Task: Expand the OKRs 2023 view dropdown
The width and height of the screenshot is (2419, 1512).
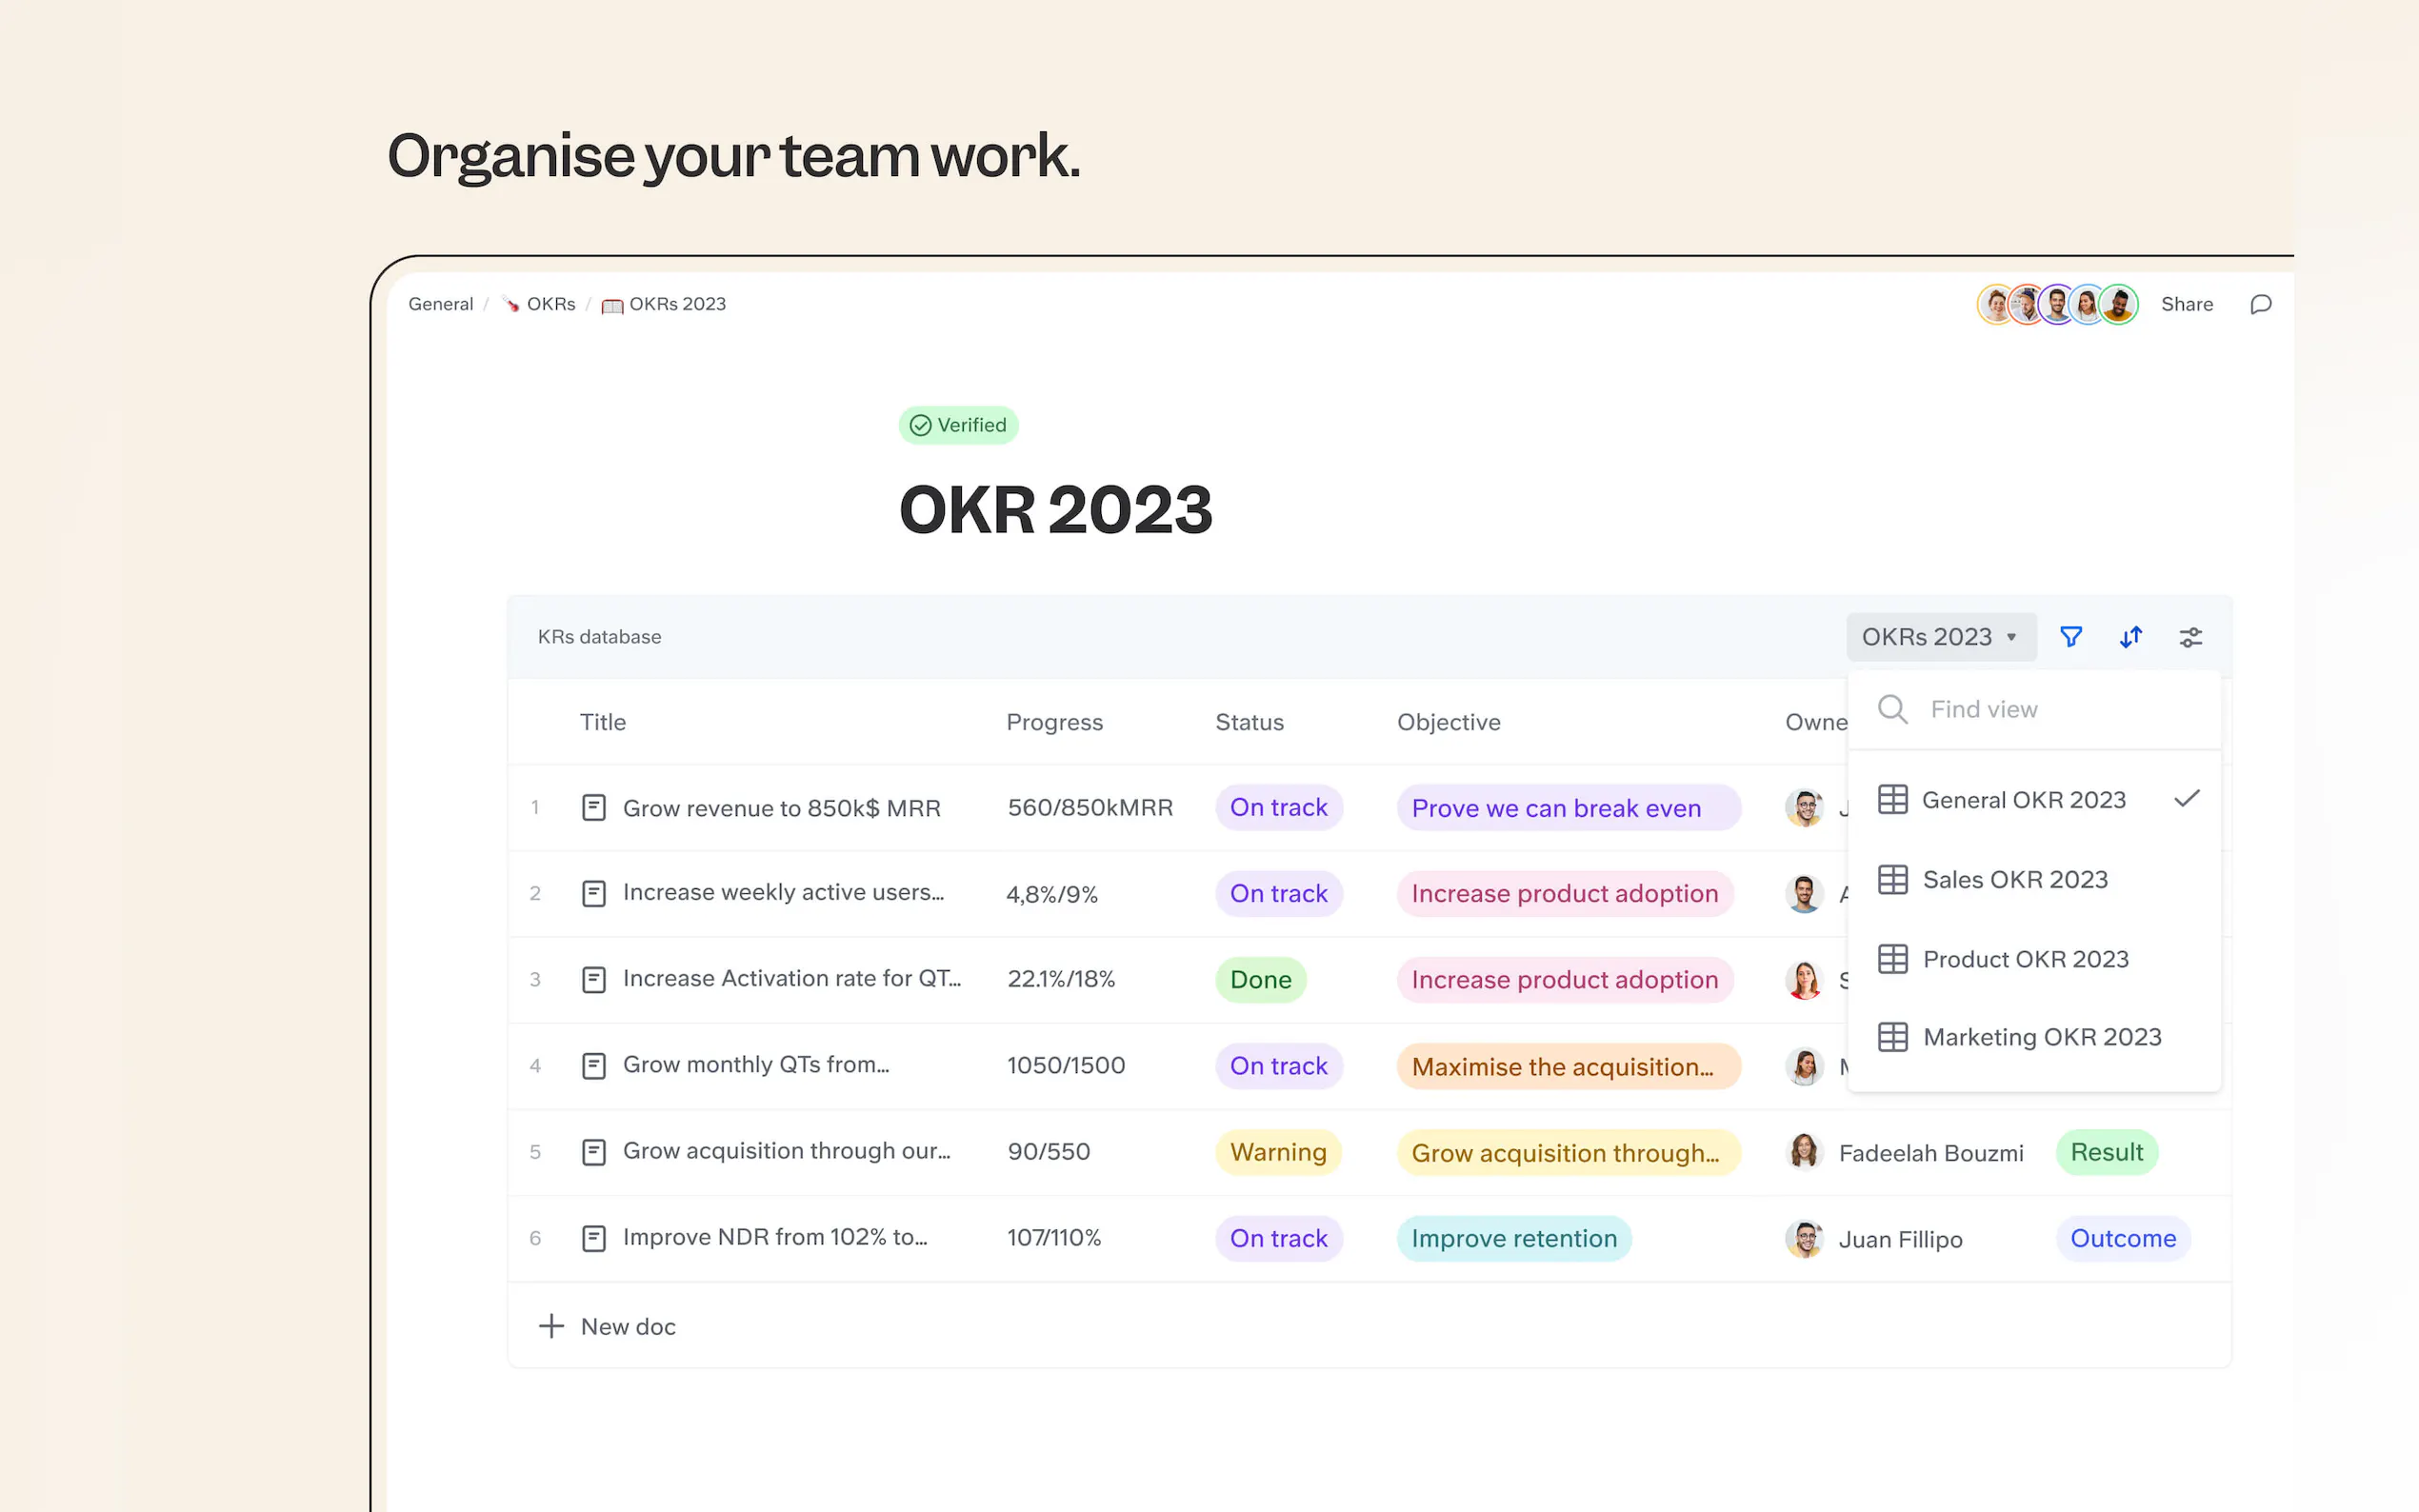Action: (x=1940, y=637)
